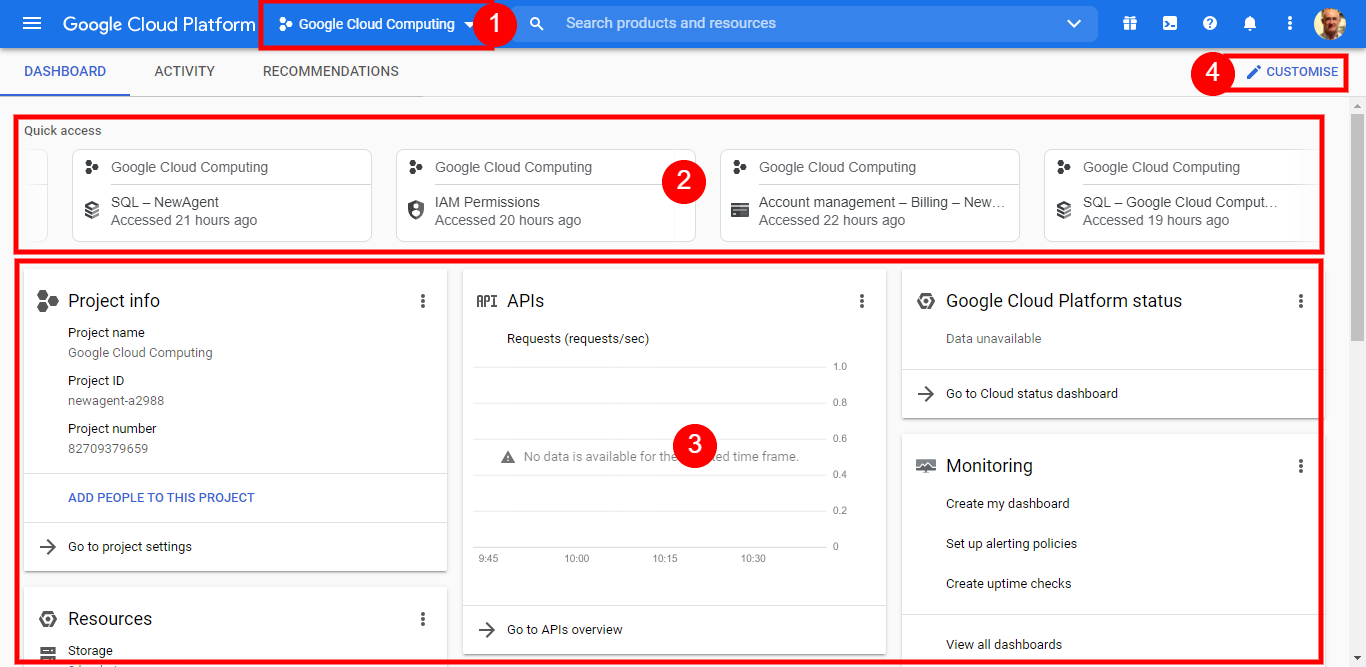Open the help question-mark icon
Image resolution: width=1366 pixels, height=667 pixels.
click(1210, 23)
